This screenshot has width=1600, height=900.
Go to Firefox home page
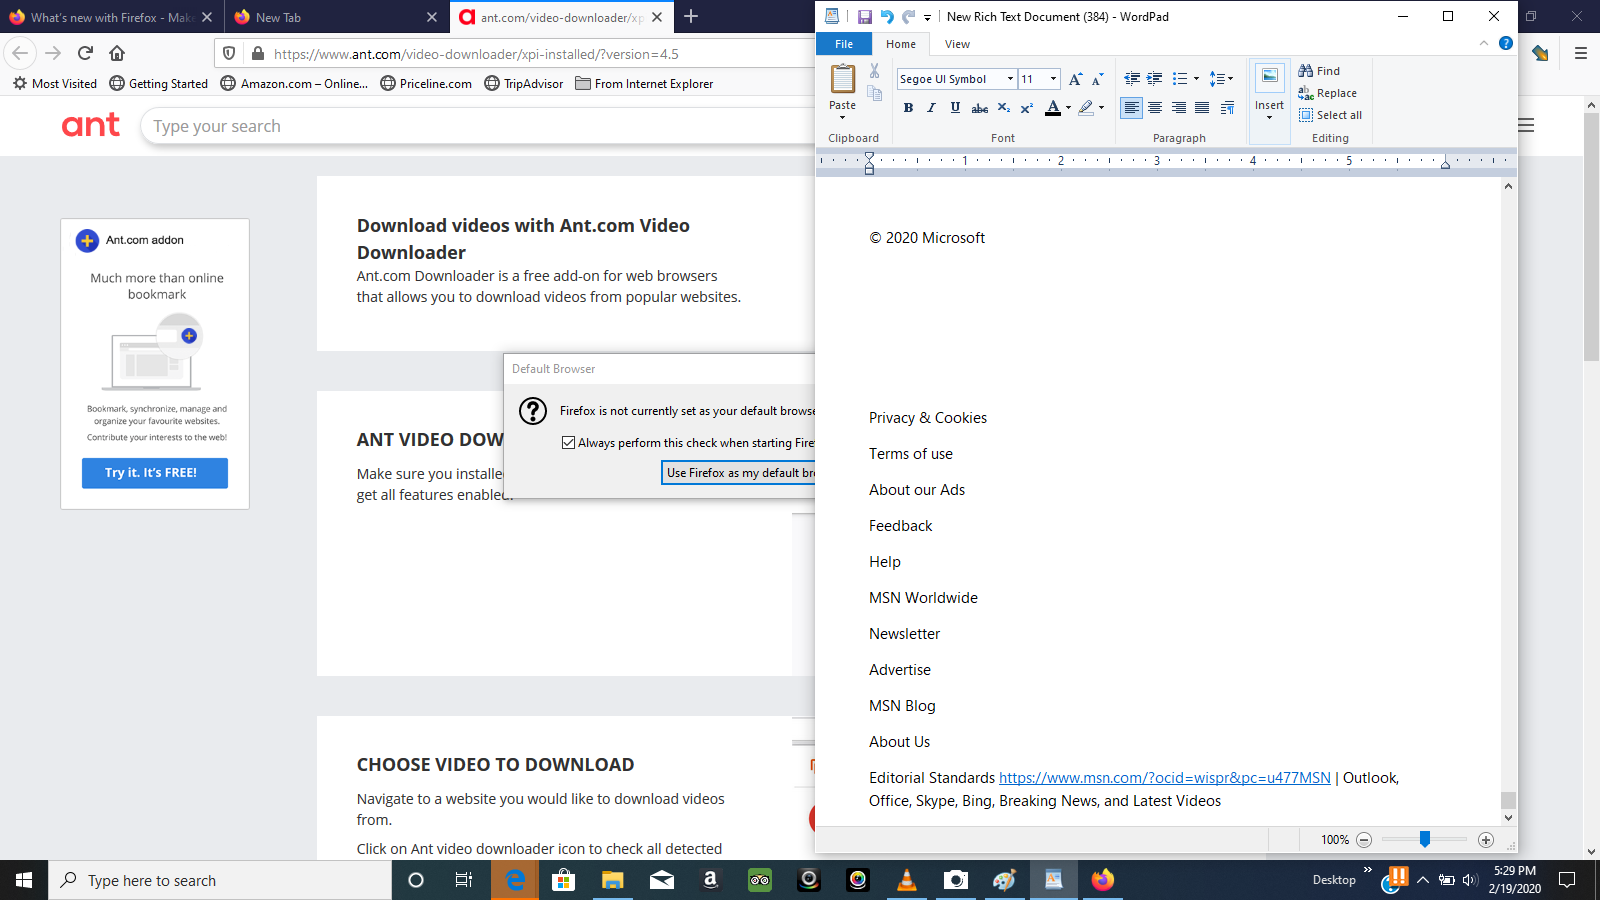[x=117, y=53]
